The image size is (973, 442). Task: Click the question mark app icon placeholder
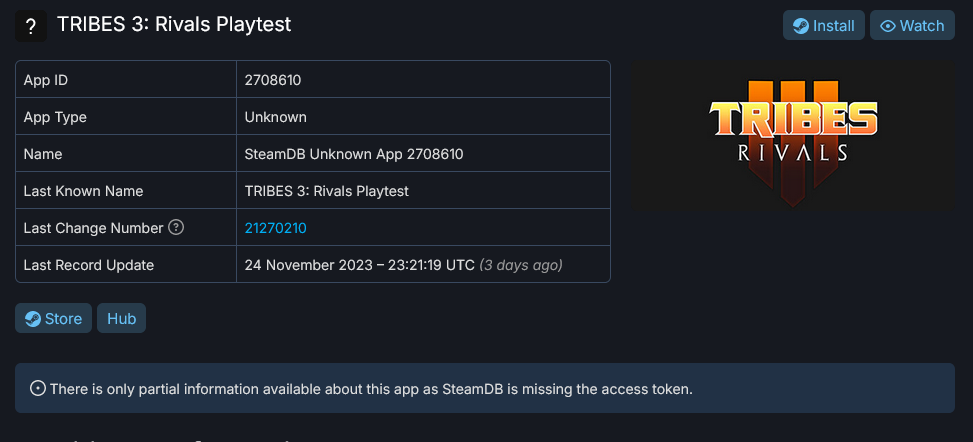pos(30,25)
